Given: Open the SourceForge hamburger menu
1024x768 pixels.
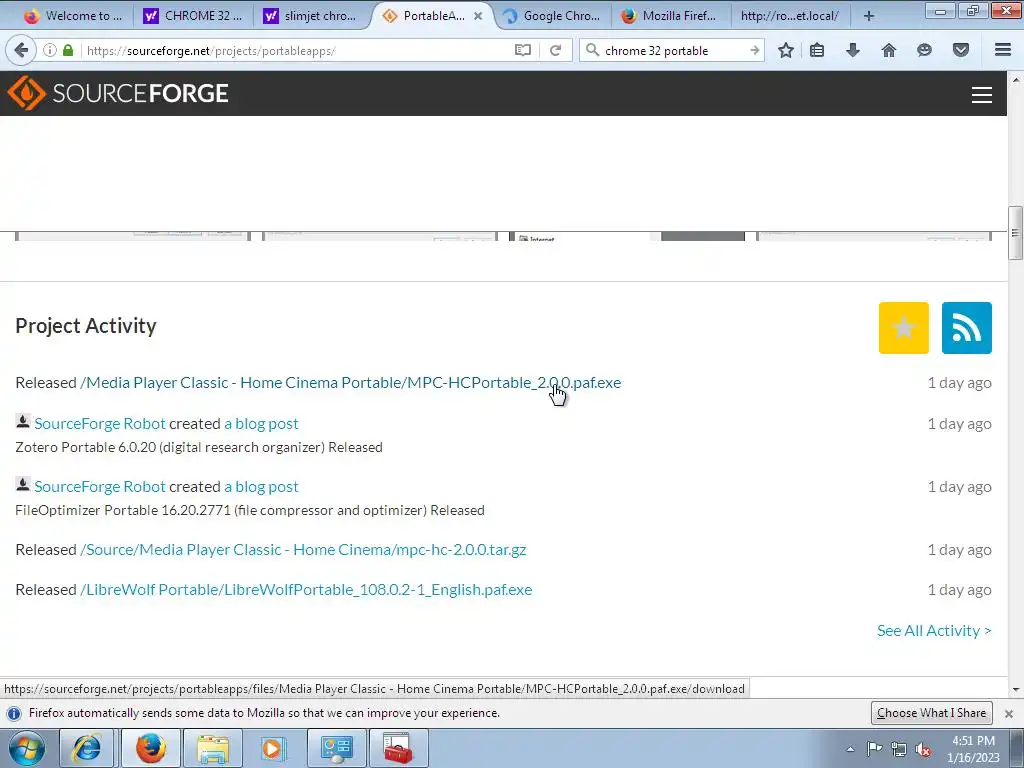Looking at the screenshot, I should click(982, 95).
